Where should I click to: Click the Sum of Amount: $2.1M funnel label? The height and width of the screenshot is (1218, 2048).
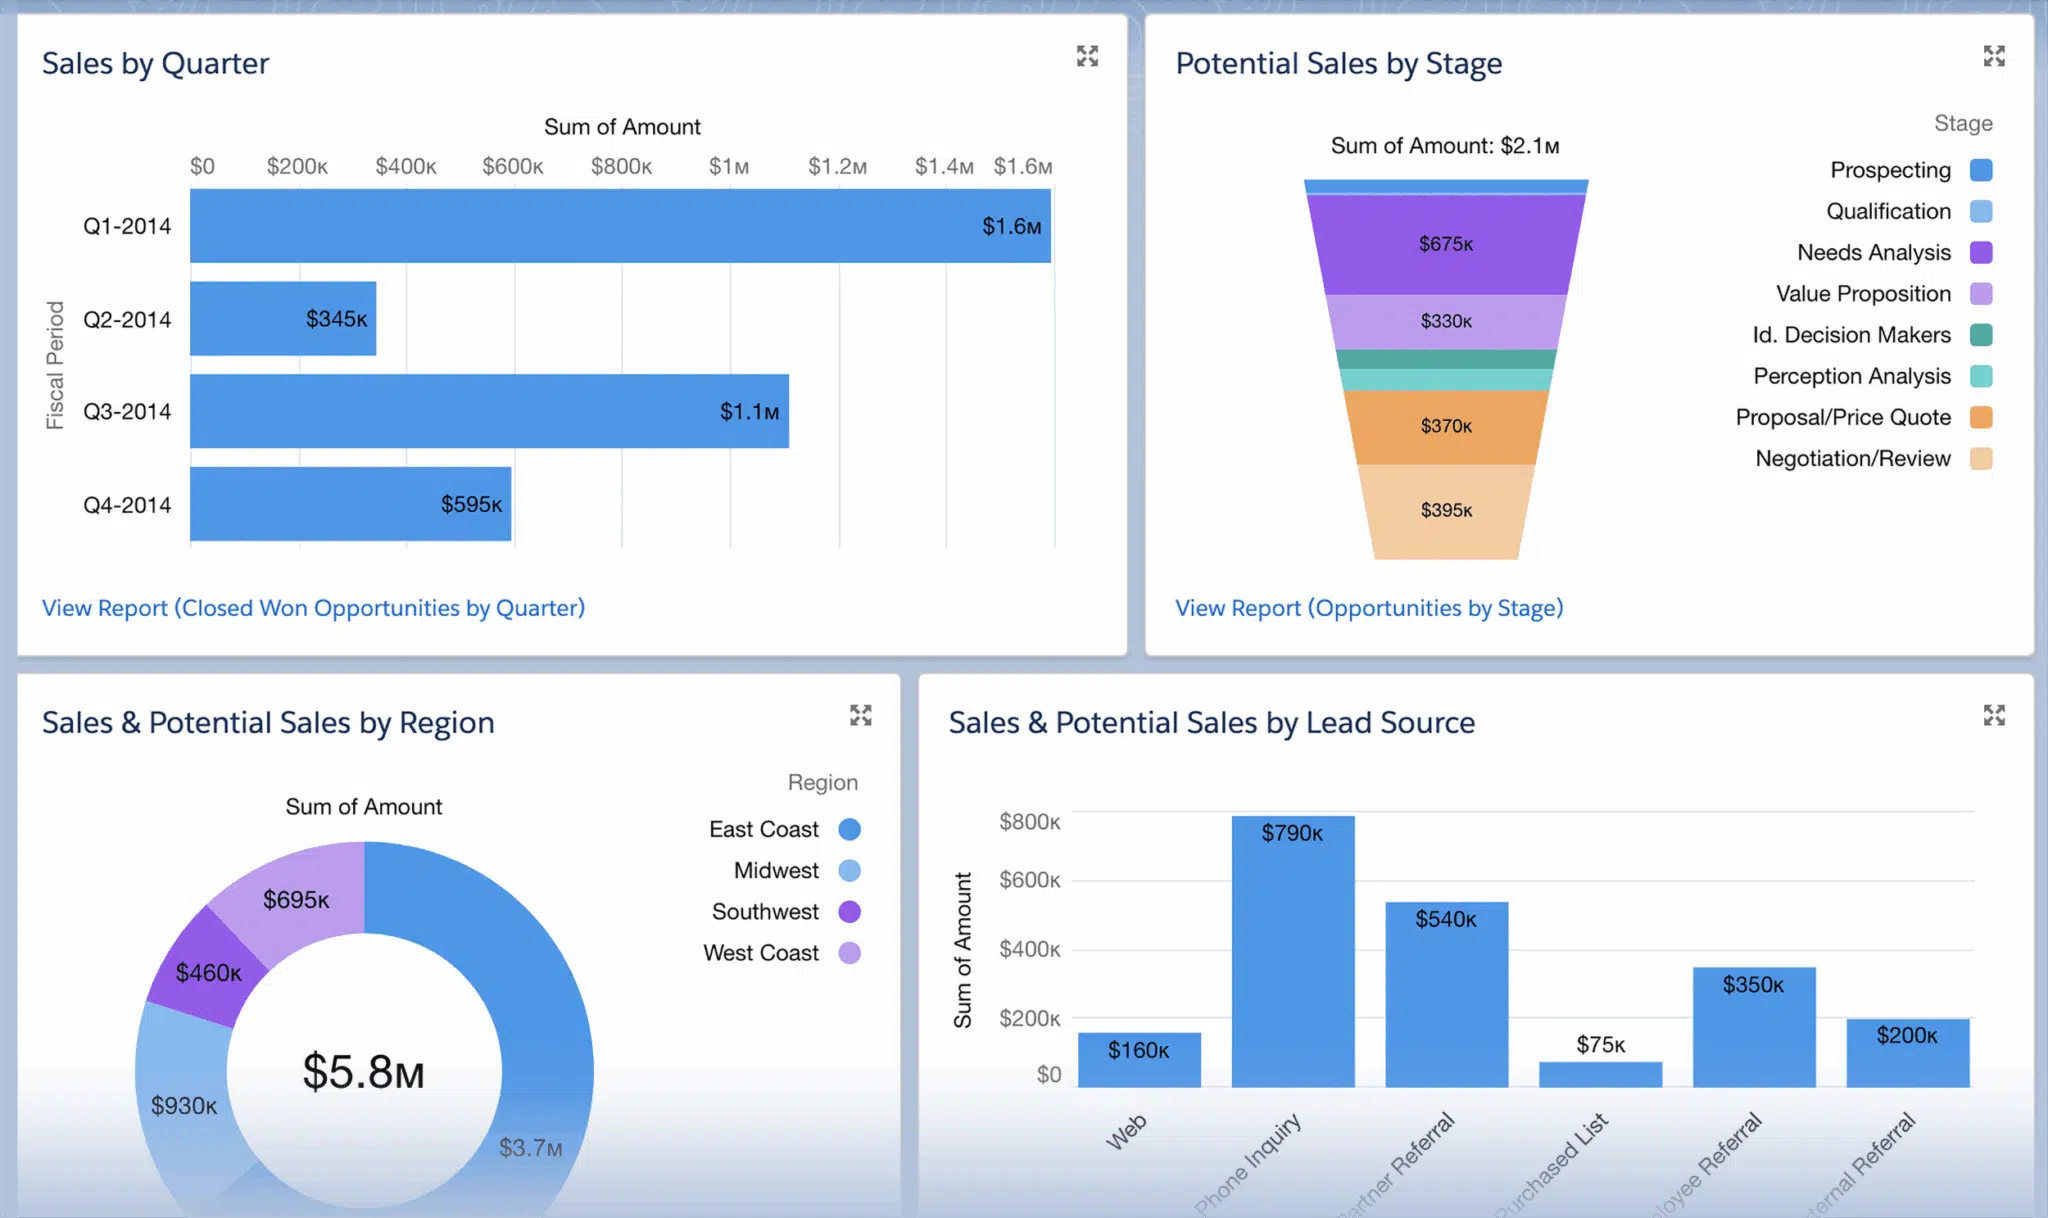(1445, 146)
